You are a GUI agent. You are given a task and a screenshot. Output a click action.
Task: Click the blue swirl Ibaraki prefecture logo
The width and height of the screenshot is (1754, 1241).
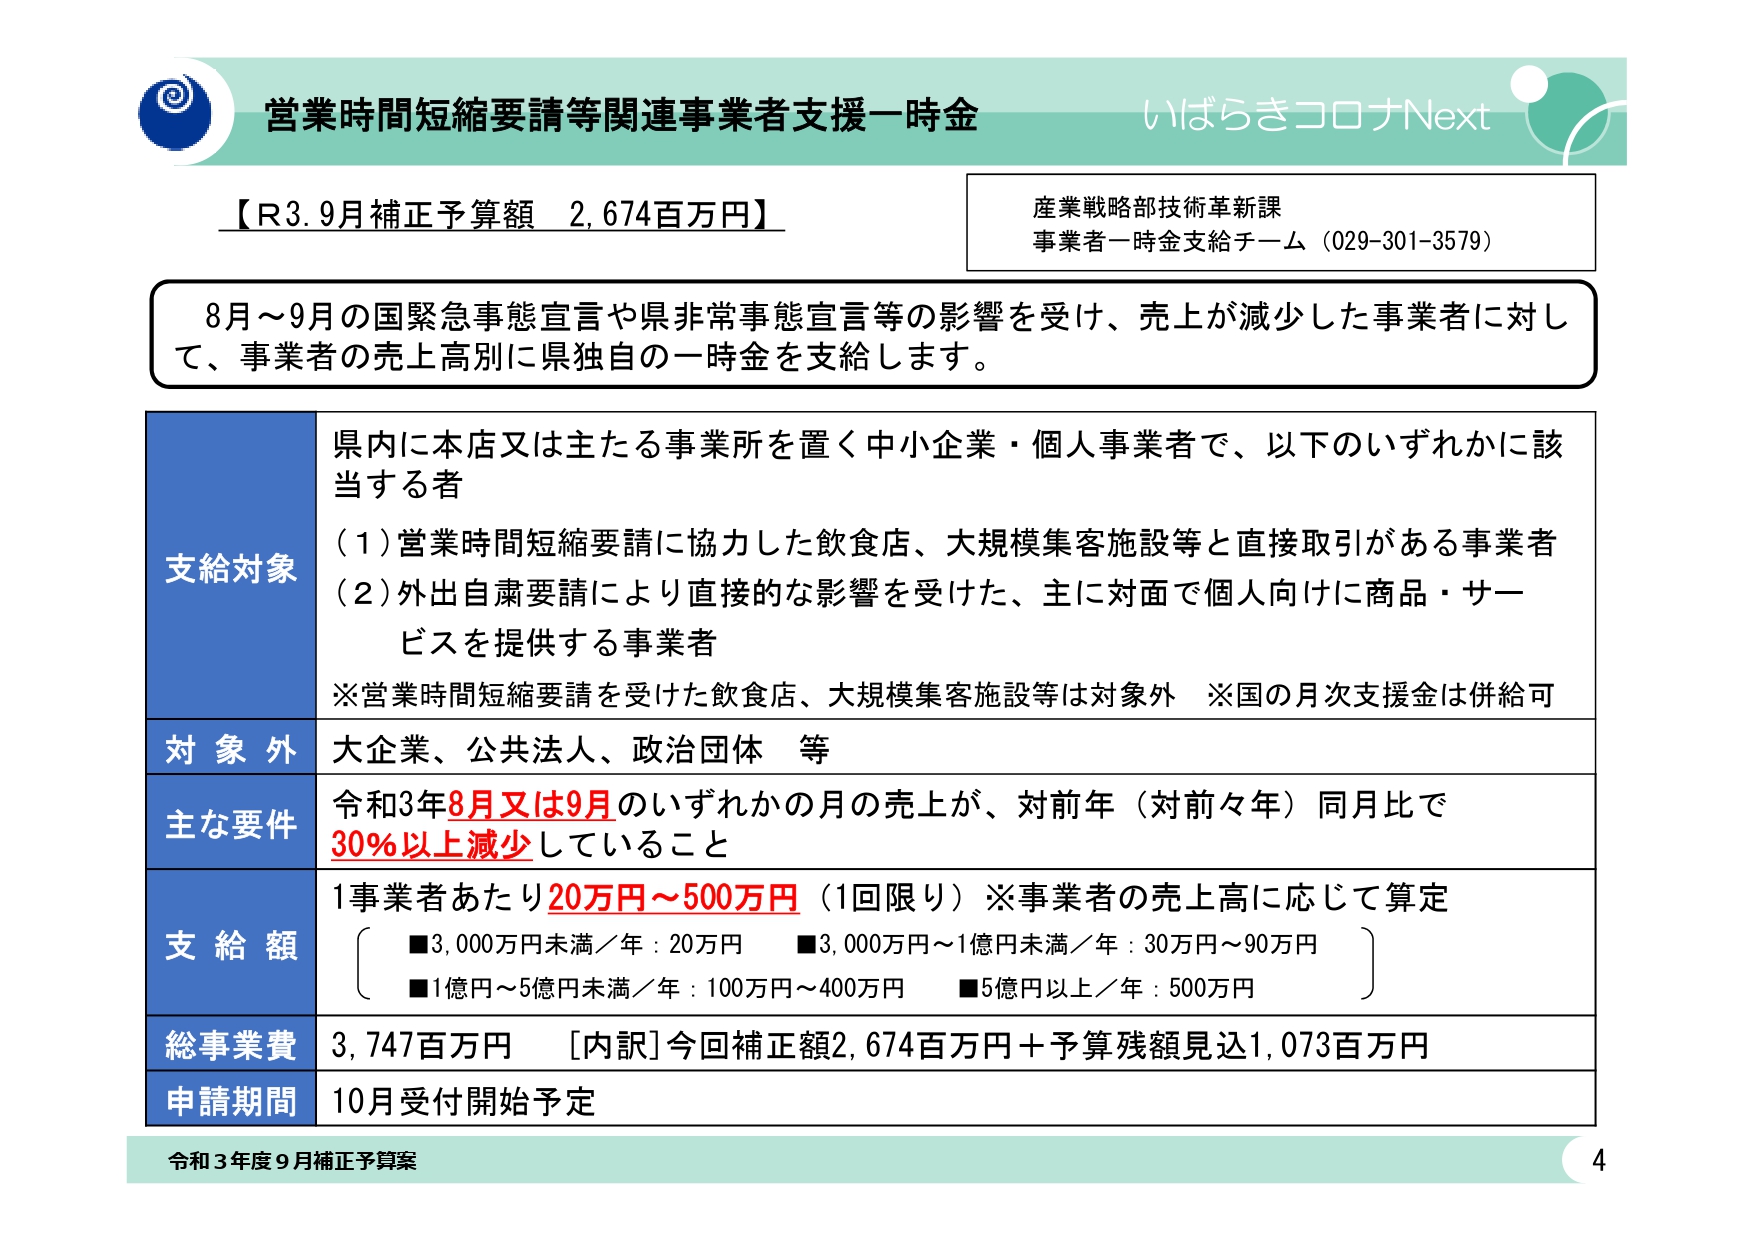(x=175, y=113)
